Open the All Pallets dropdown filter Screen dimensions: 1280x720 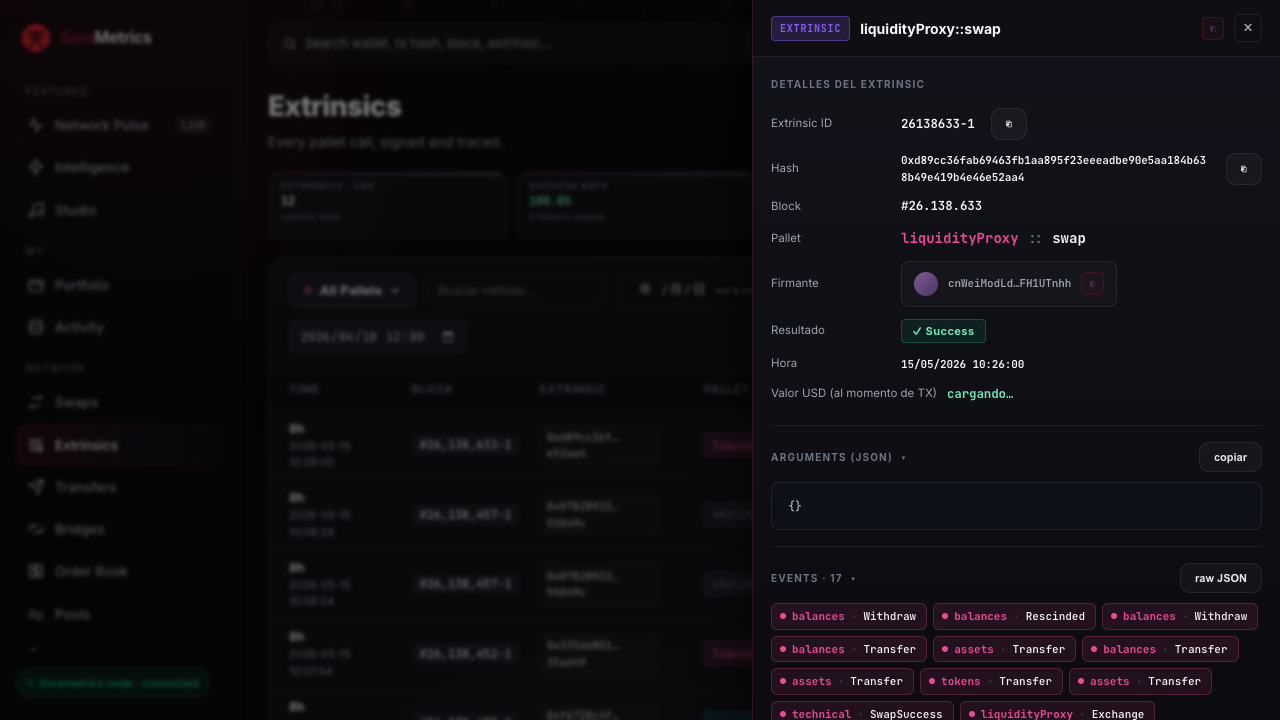[x=352, y=291]
